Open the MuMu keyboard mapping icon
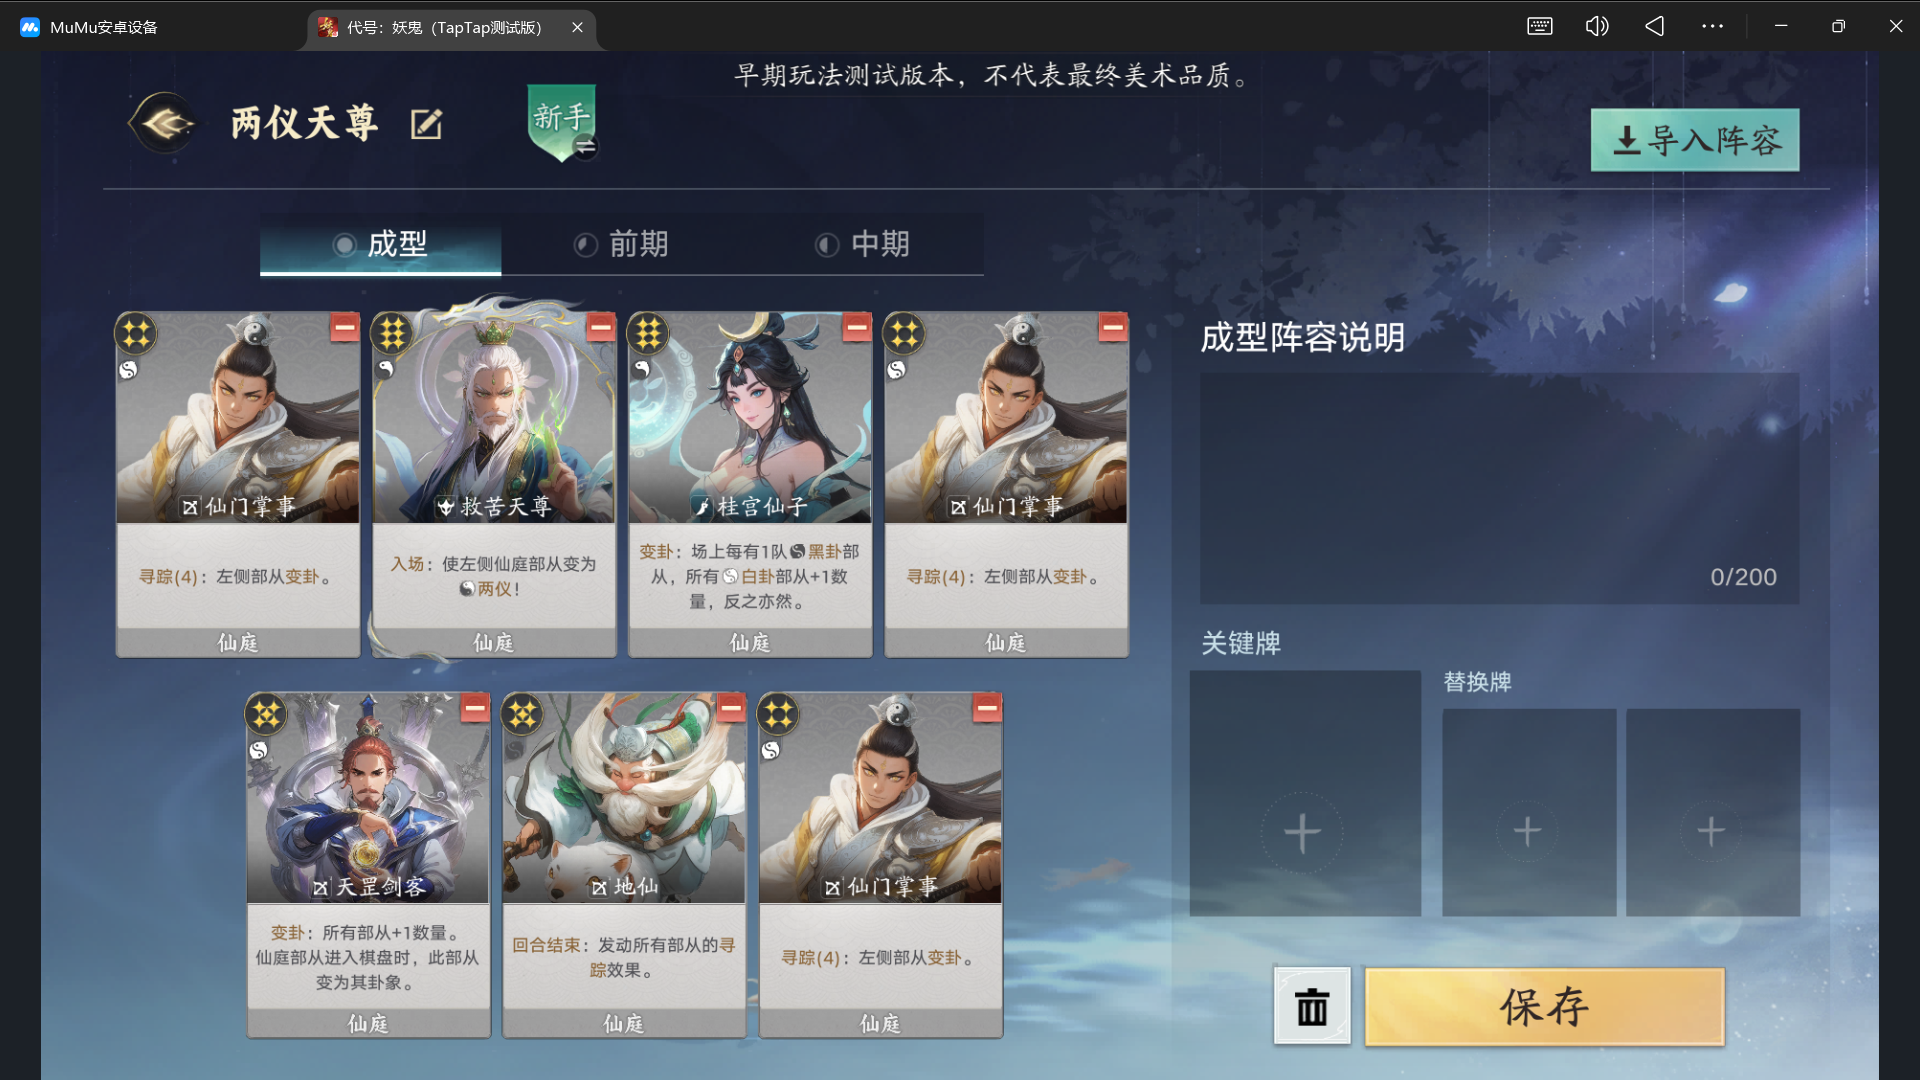 tap(1540, 26)
